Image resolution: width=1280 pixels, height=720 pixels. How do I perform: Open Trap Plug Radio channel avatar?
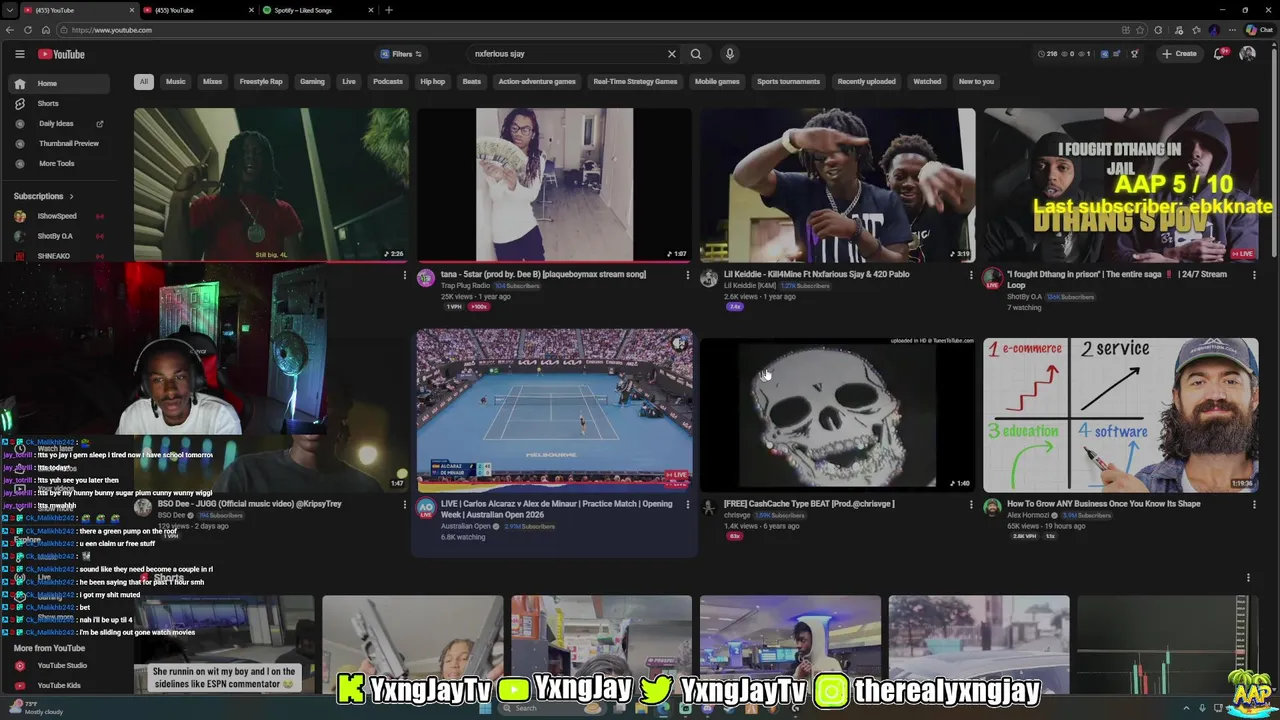pos(426,278)
